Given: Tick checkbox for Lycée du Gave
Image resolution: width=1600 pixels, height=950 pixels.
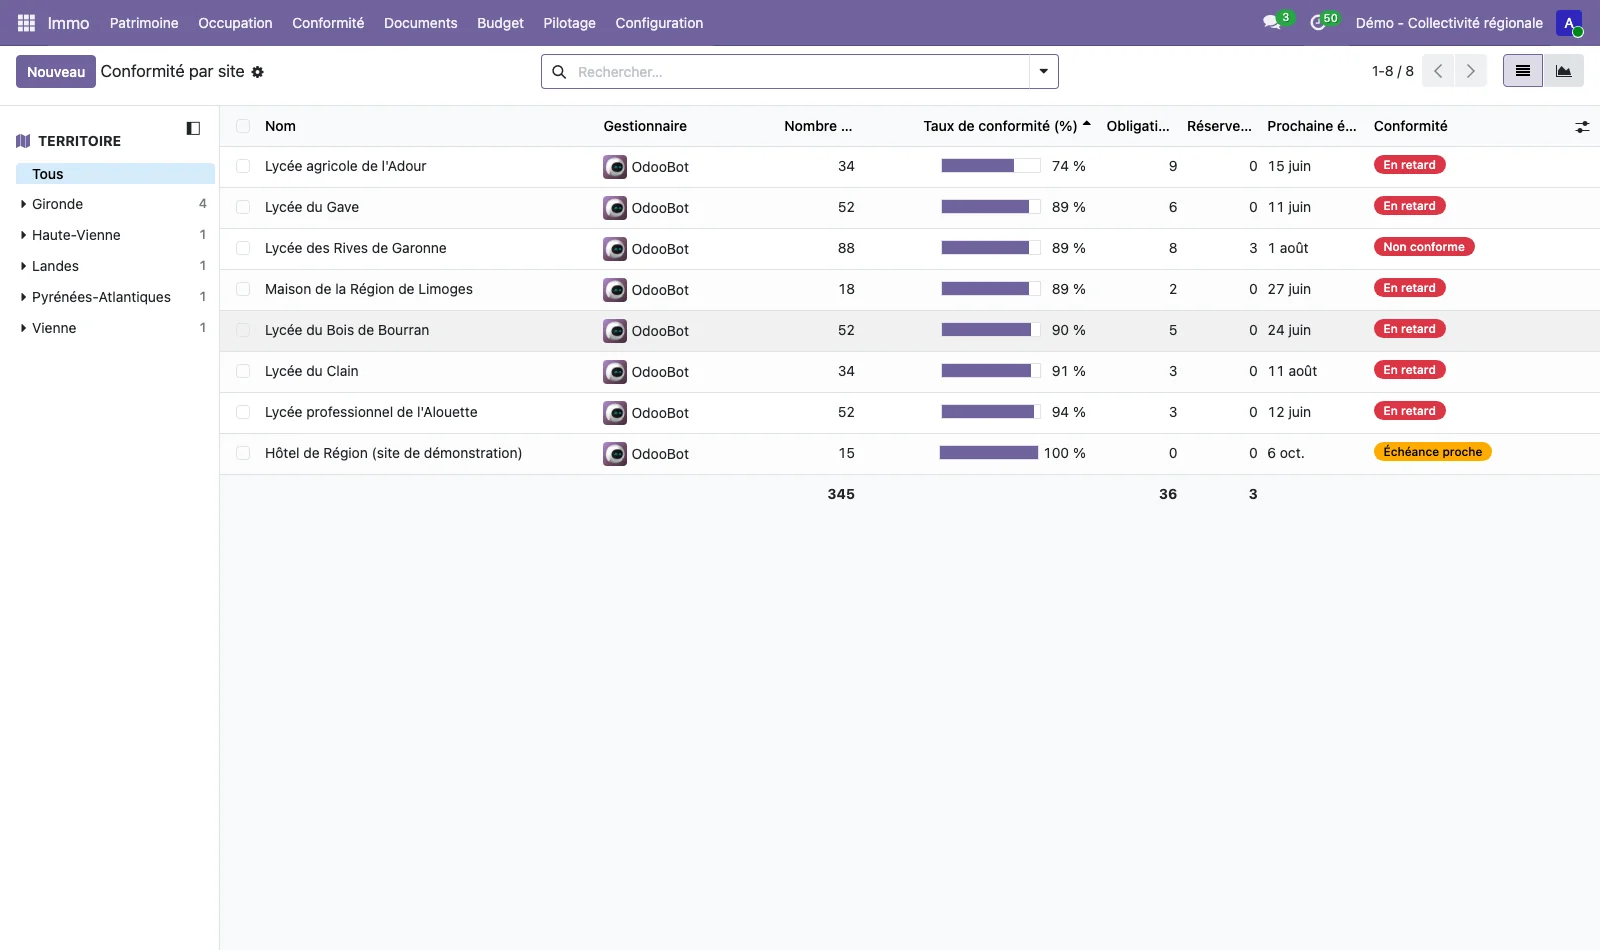Looking at the screenshot, I should click(243, 207).
